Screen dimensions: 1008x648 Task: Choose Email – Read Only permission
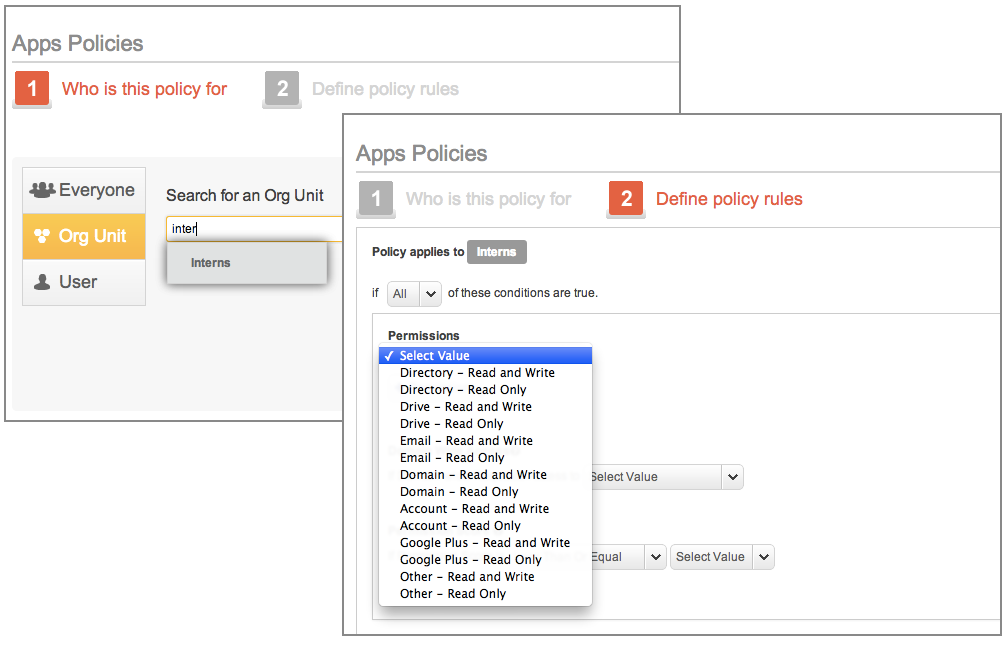click(x=452, y=458)
